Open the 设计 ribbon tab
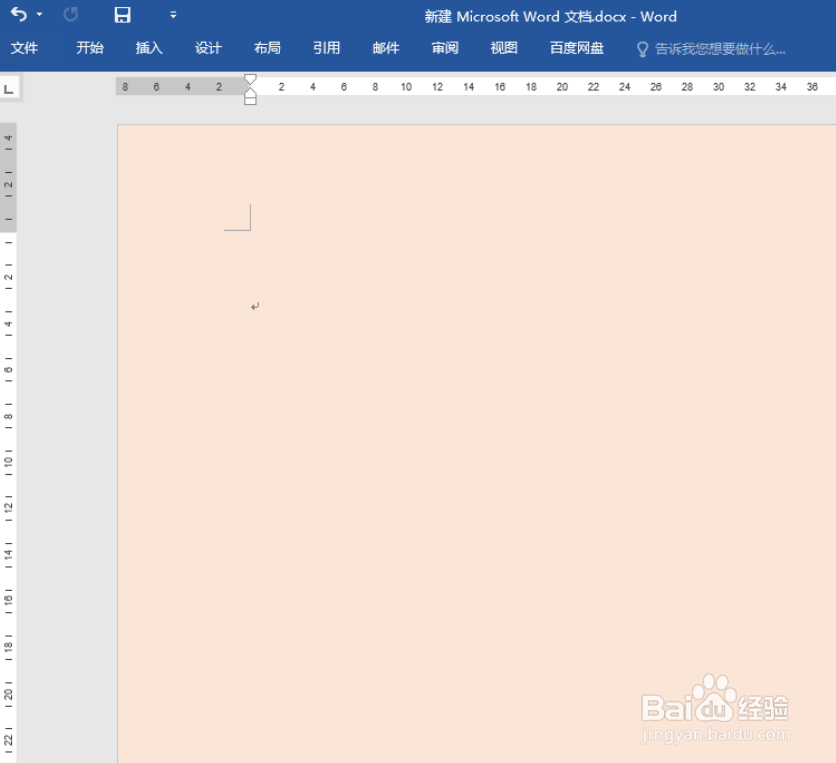 [x=208, y=49]
